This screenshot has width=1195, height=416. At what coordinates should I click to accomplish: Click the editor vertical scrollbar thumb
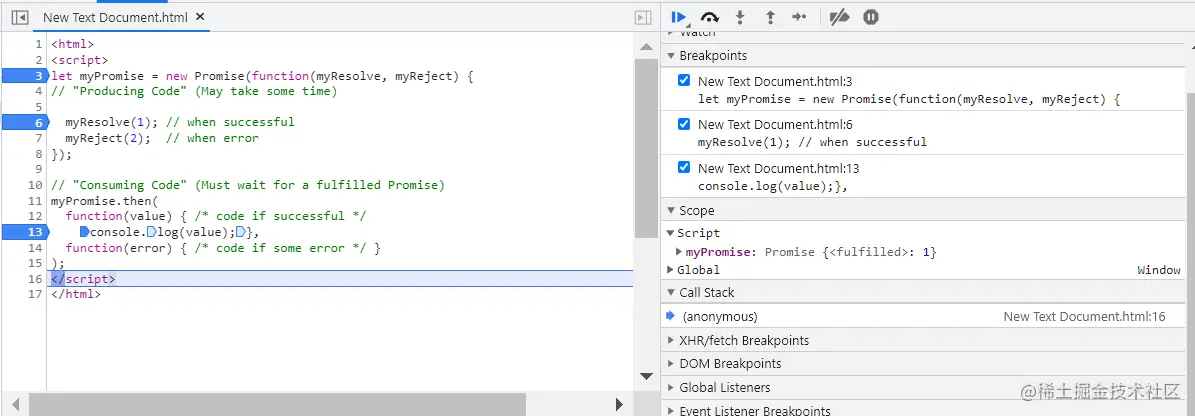pos(646,147)
